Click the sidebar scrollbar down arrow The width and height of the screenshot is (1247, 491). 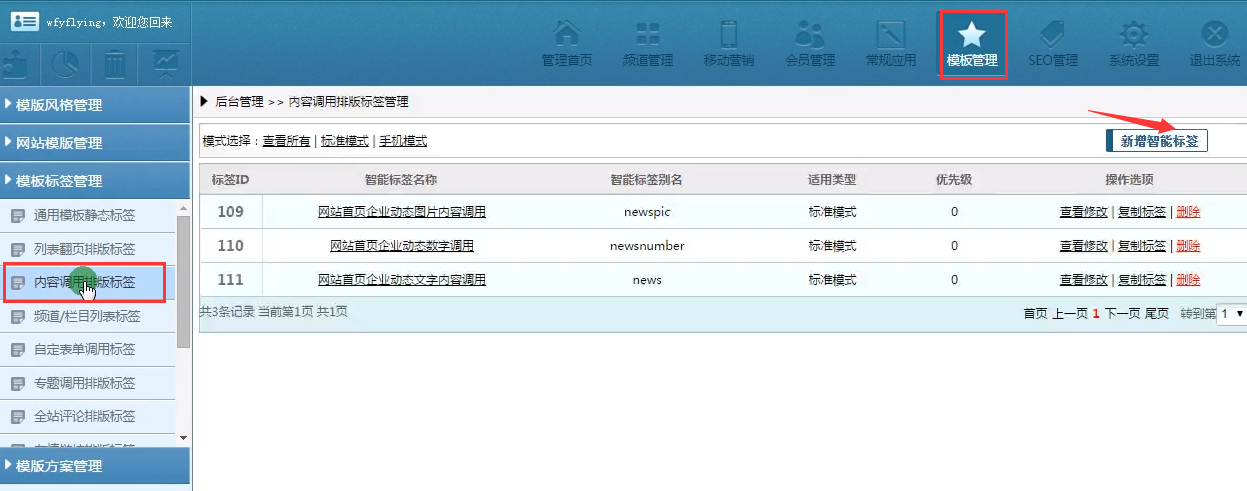click(182, 437)
